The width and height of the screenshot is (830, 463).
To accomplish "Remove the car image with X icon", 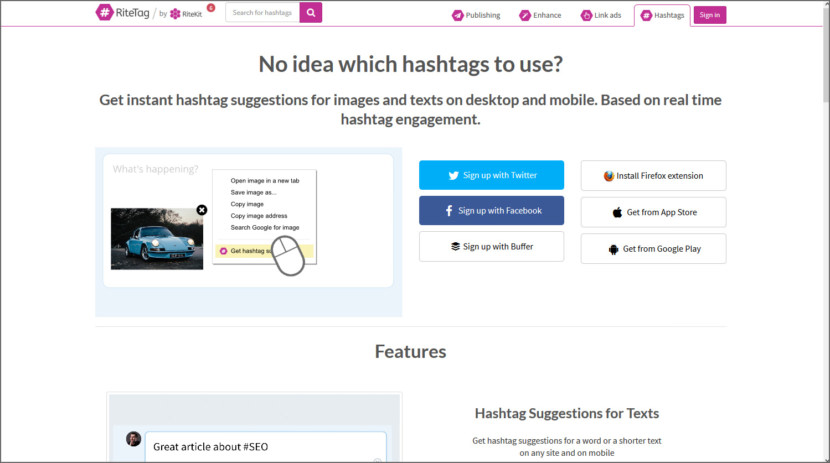I will click(202, 210).
